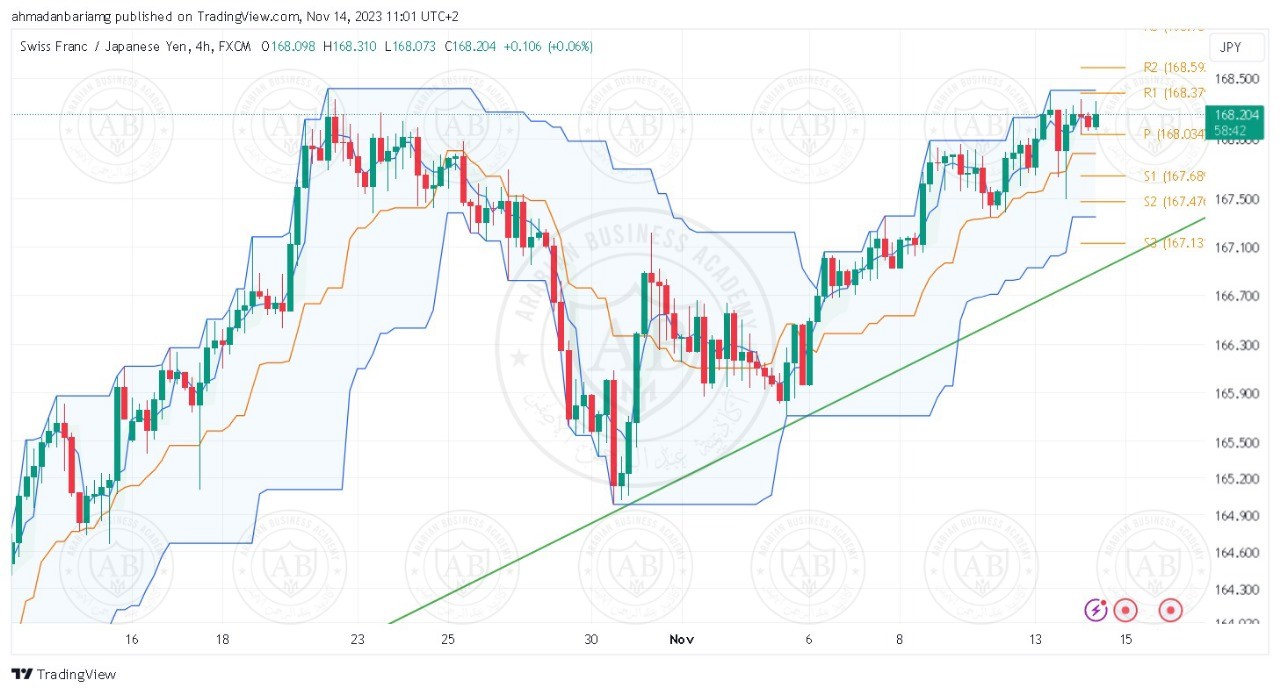Screen dimensions: 1280x694
Task: Click the 13 date label on the time axis
Action: pos(1035,639)
